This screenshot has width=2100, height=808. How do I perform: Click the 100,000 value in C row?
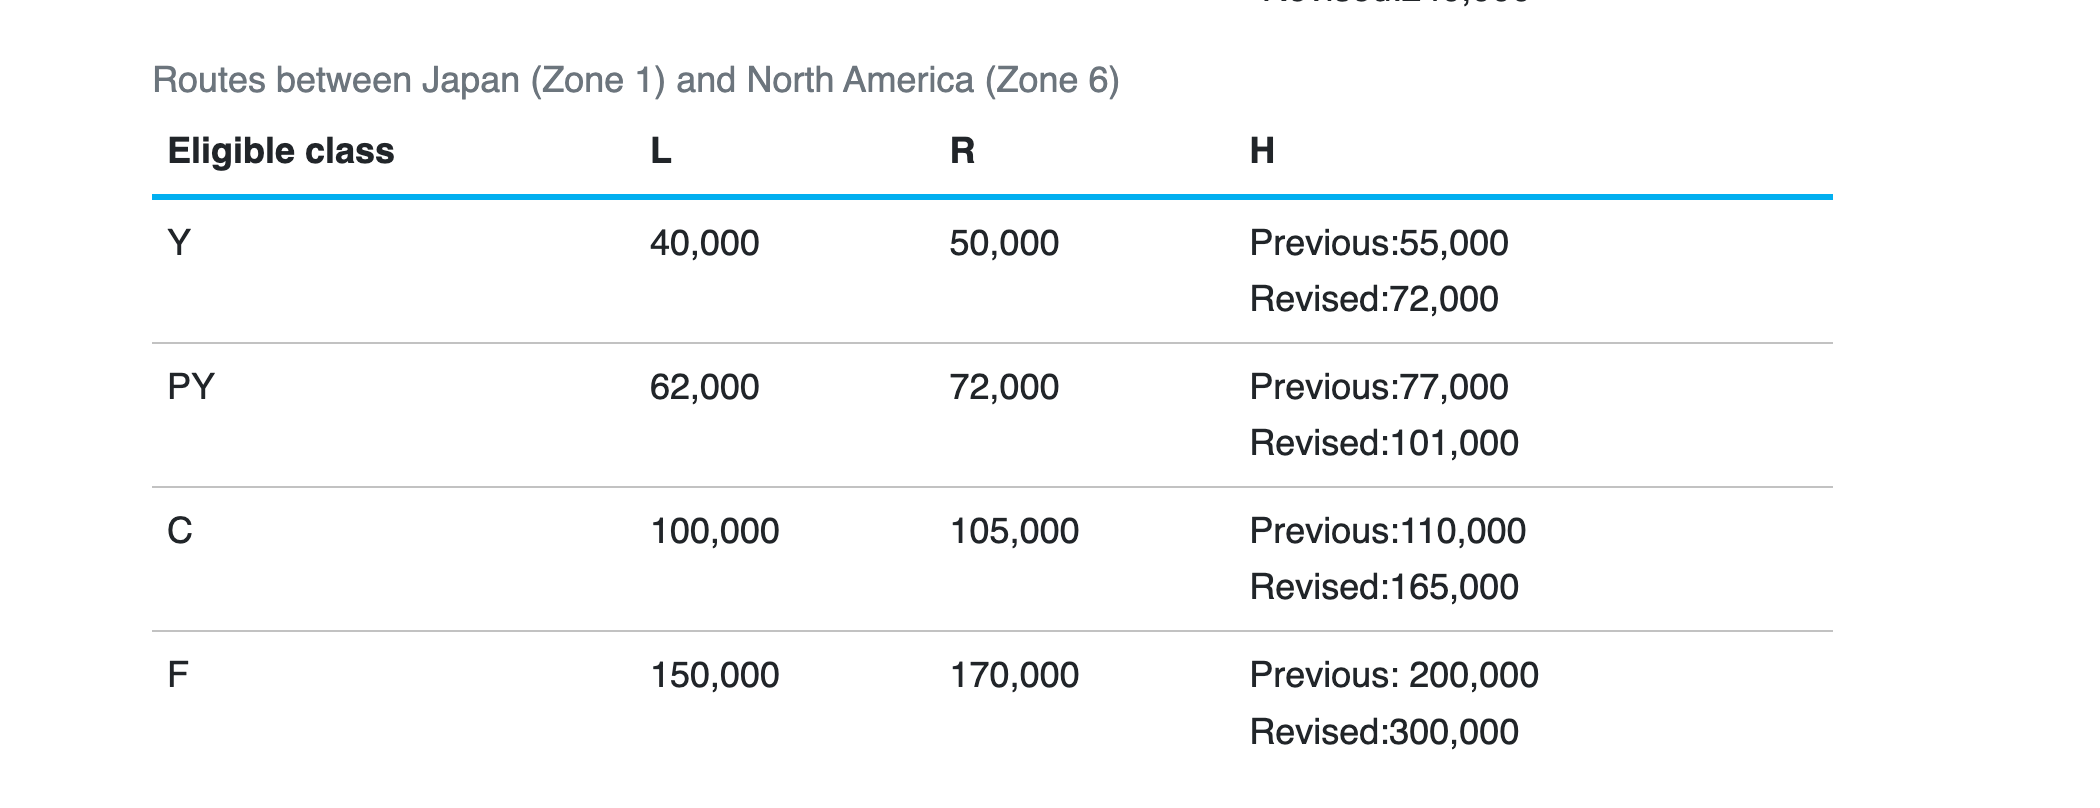click(x=714, y=531)
